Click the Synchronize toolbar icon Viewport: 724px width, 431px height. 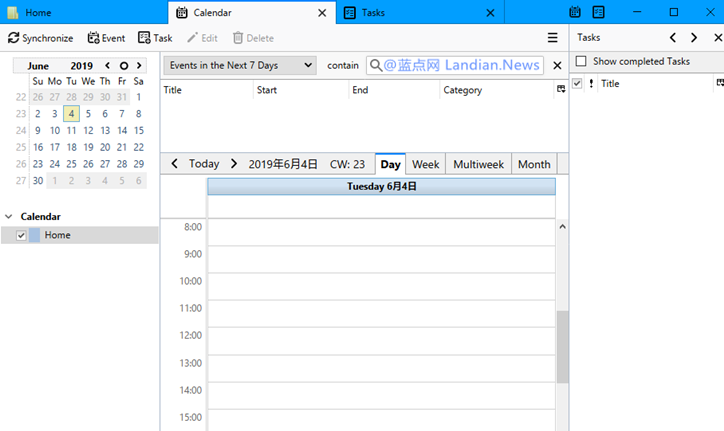(x=14, y=38)
